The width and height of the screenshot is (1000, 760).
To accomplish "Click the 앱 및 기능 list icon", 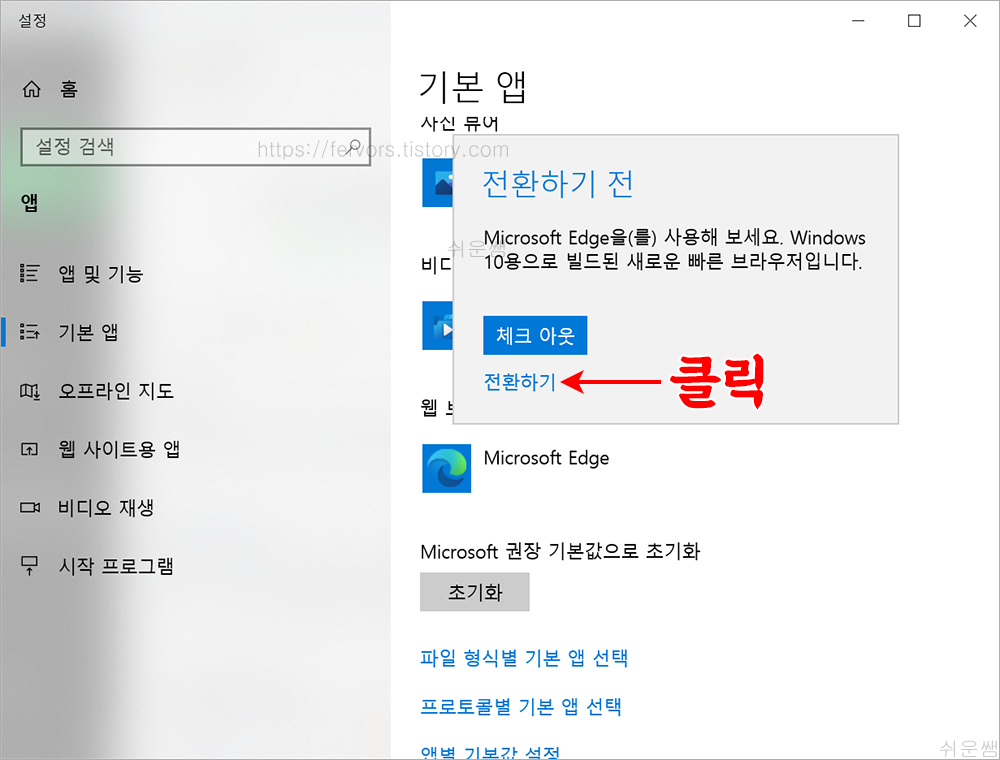I will pyautogui.click(x=29, y=274).
